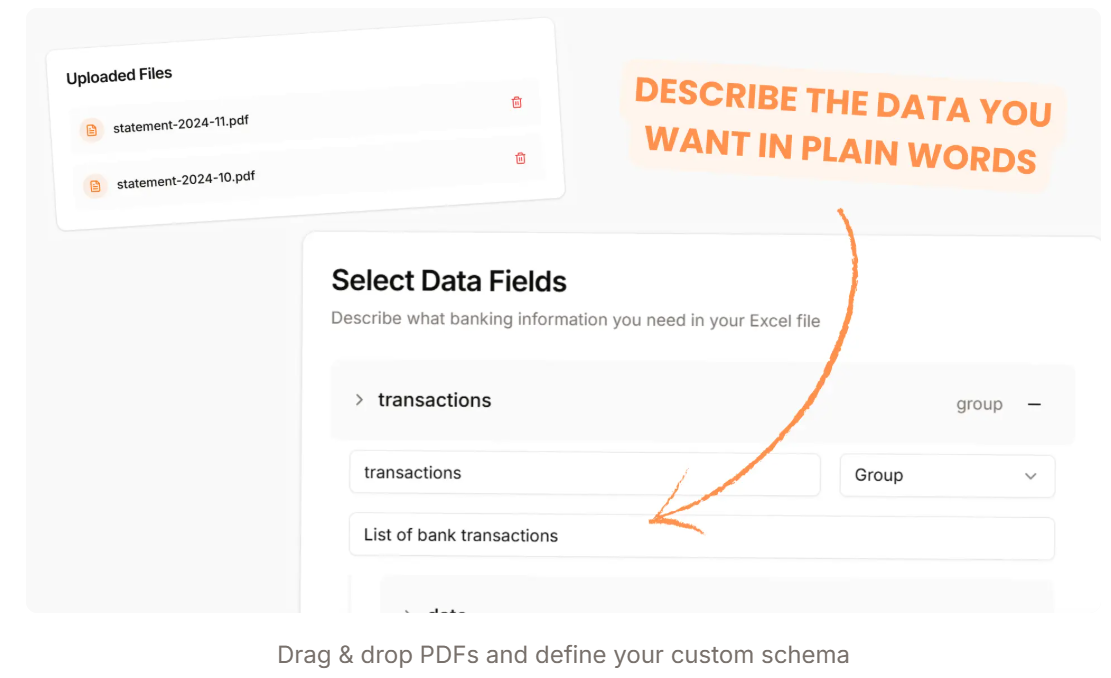1111x678 pixels.
Task: Collapse the transactions group with the minus icon
Action: click(x=1034, y=403)
